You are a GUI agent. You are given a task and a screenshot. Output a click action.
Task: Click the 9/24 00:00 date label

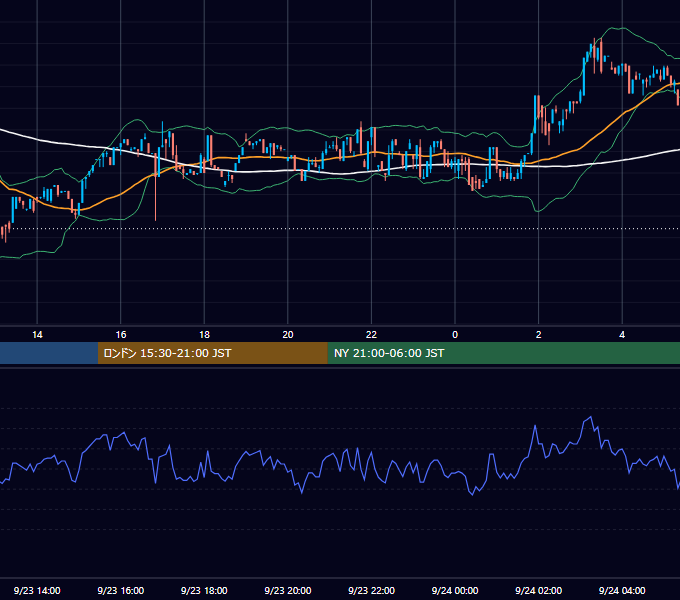click(455, 590)
